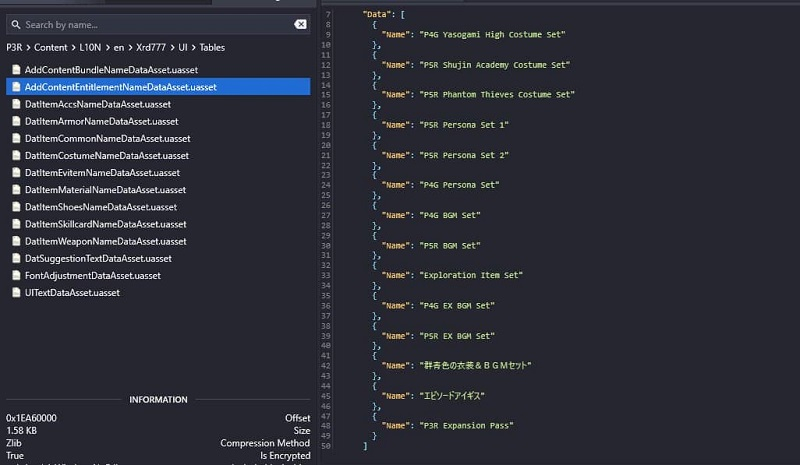Click file icon beside FontAdjustmentDataAsset.uasset

pos(16,275)
